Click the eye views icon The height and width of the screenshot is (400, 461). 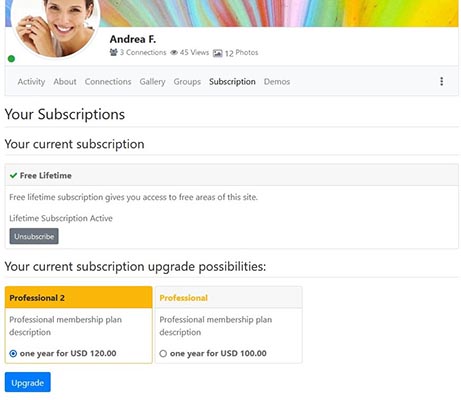tap(174, 52)
